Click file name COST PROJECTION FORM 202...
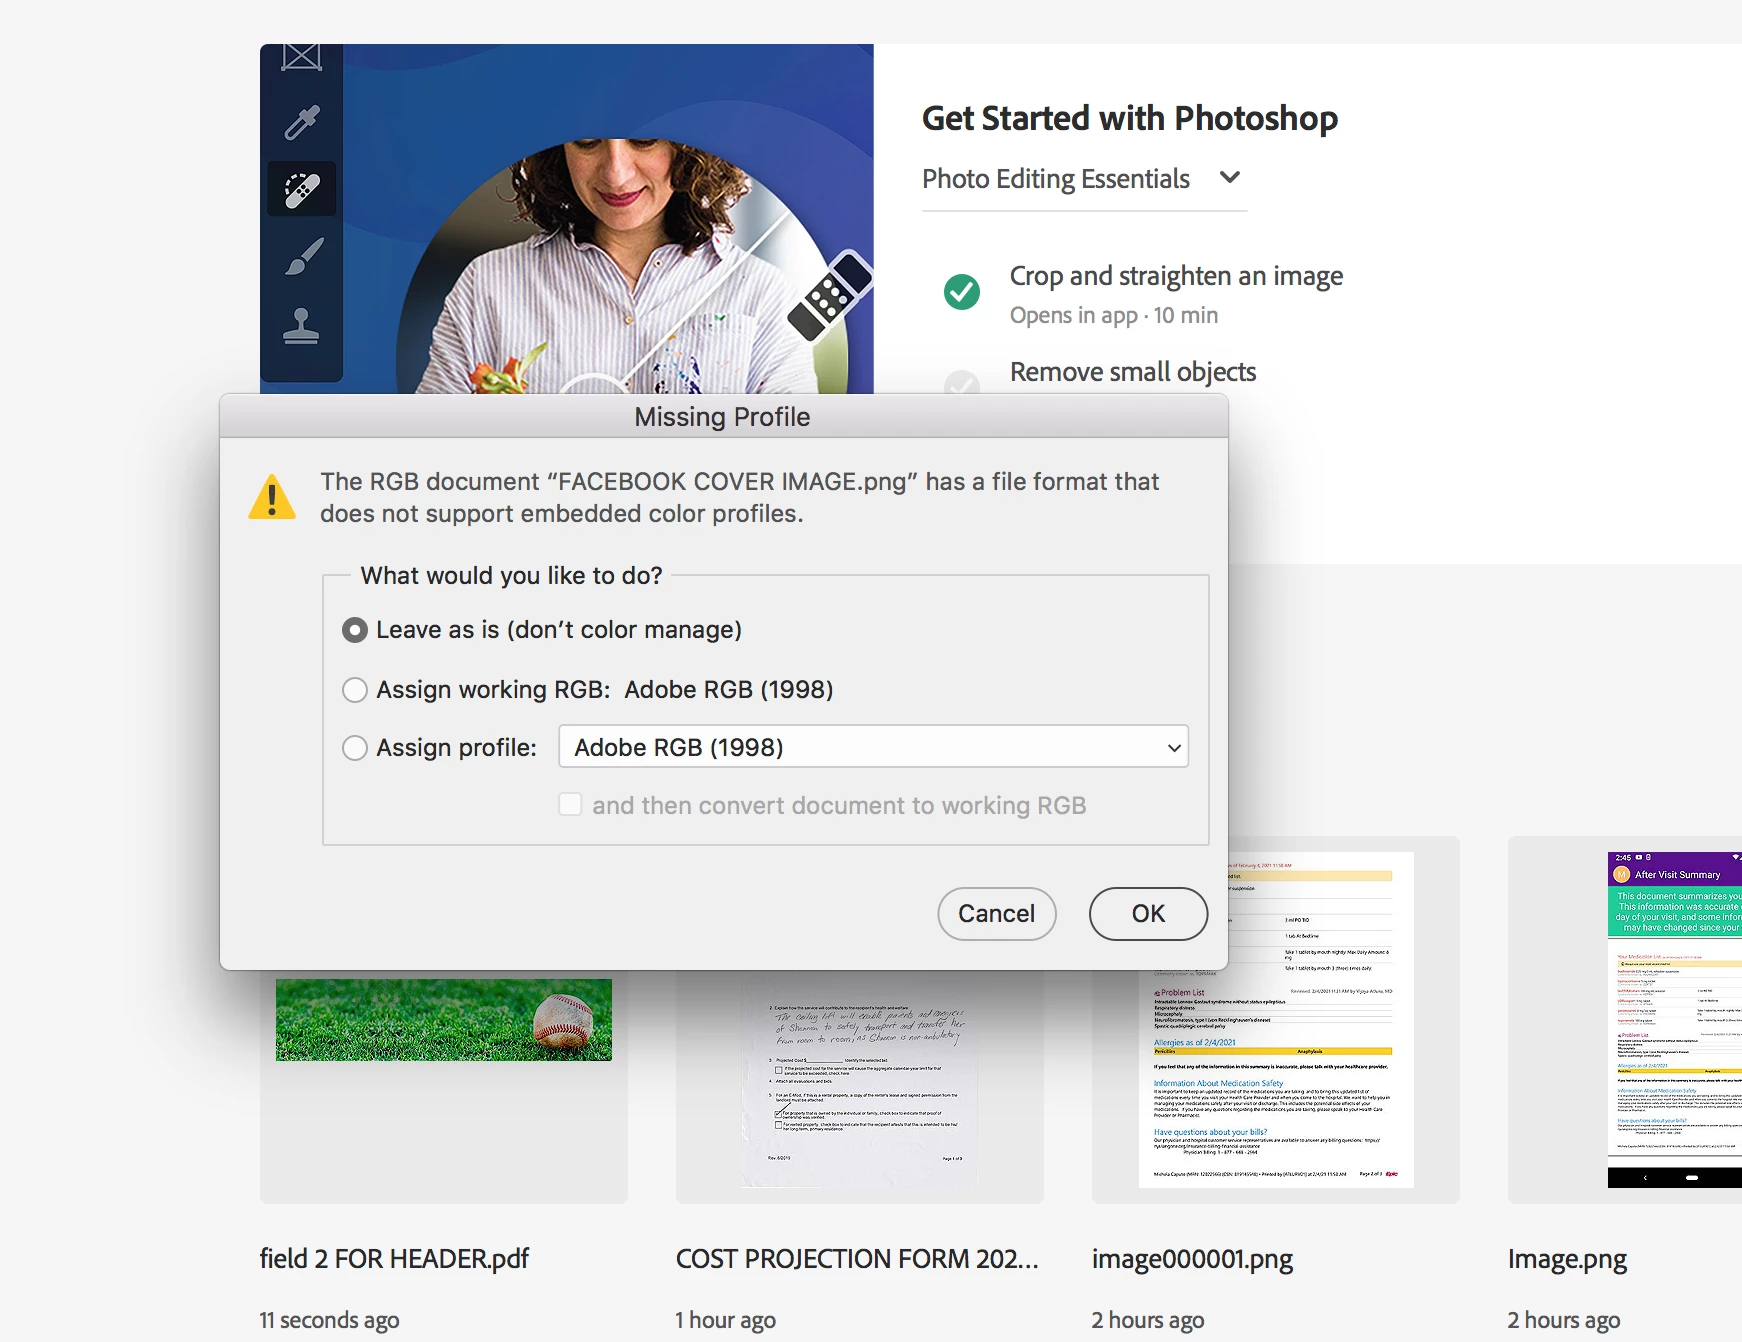Image resolution: width=1742 pixels, height=1342 pixels. tap(857, 1259)
